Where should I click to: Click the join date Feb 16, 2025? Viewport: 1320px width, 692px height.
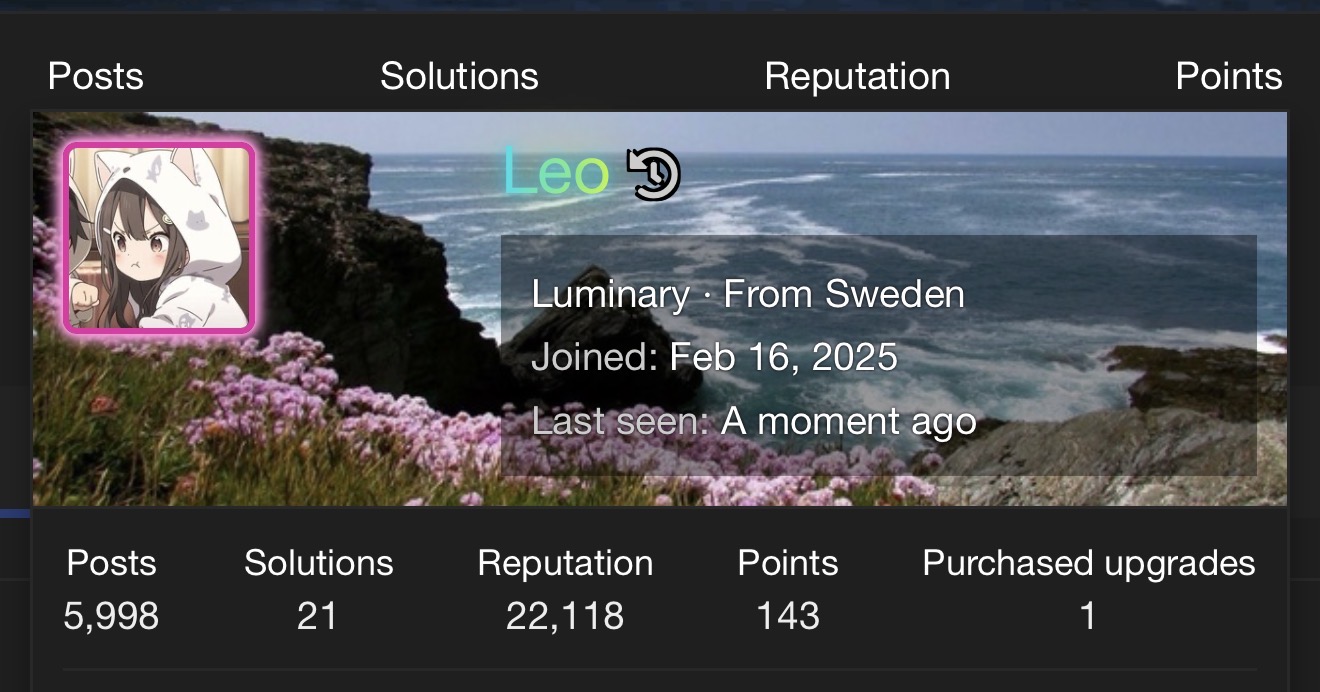click(x=783, y=357)
